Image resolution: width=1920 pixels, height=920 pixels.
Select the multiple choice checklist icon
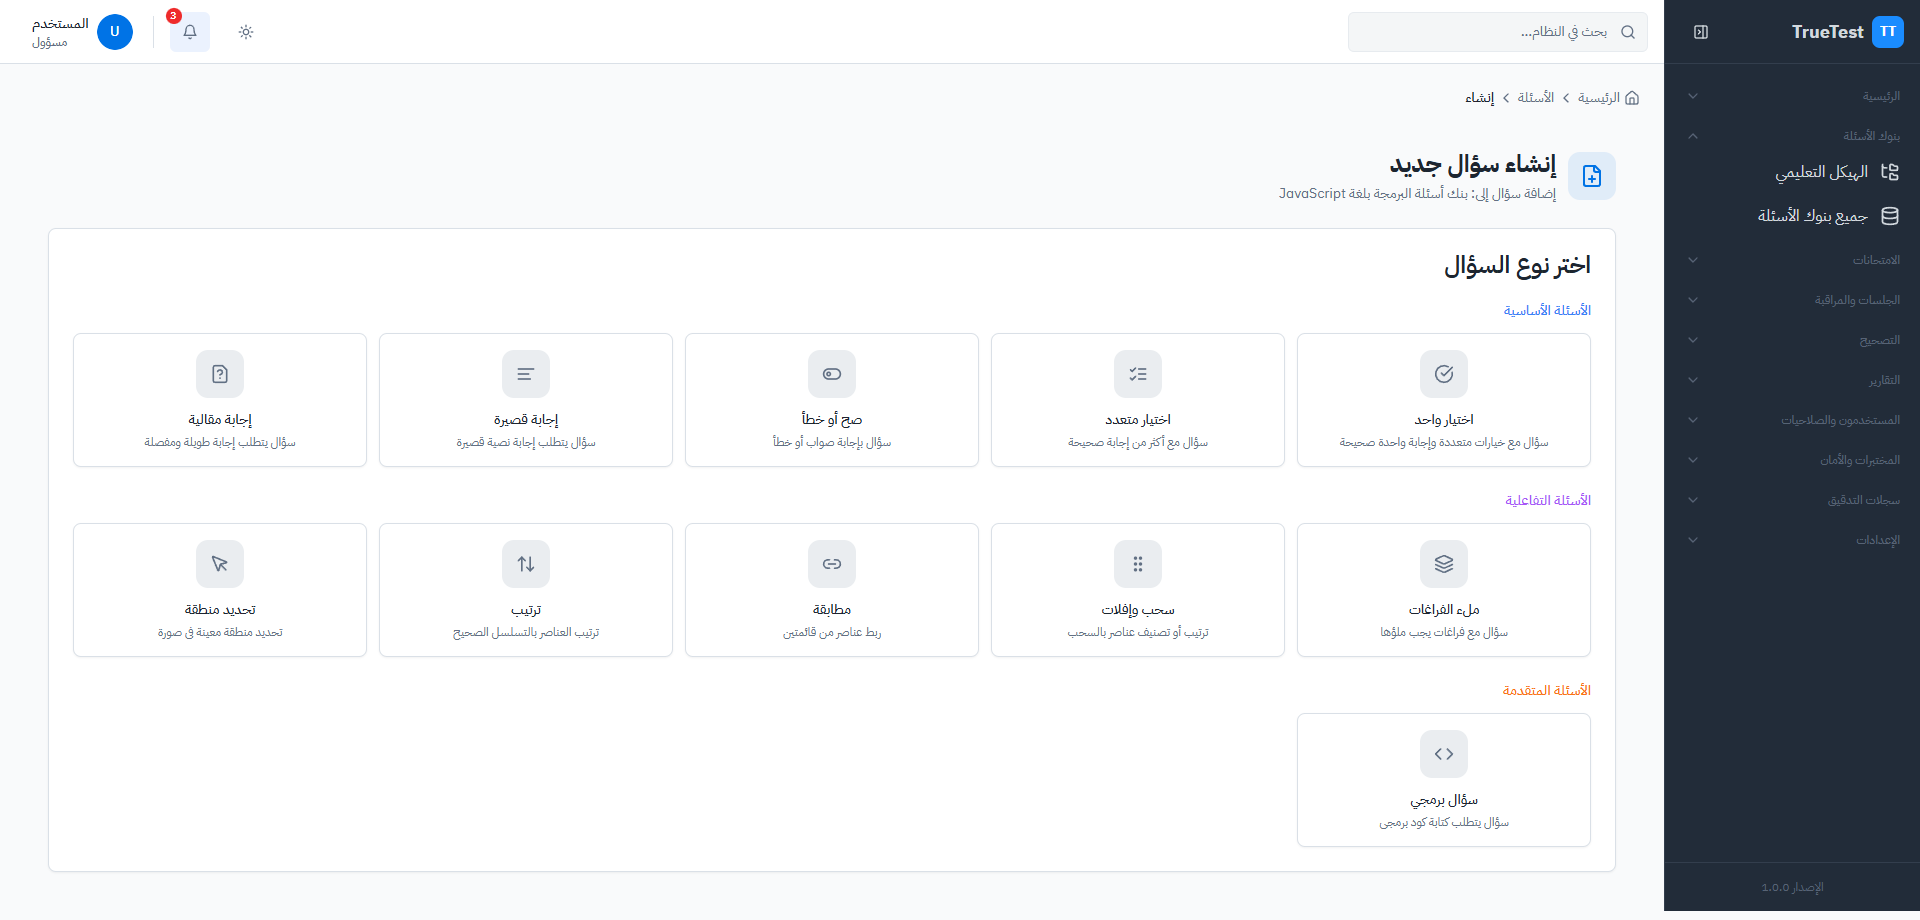(1137, 374)
